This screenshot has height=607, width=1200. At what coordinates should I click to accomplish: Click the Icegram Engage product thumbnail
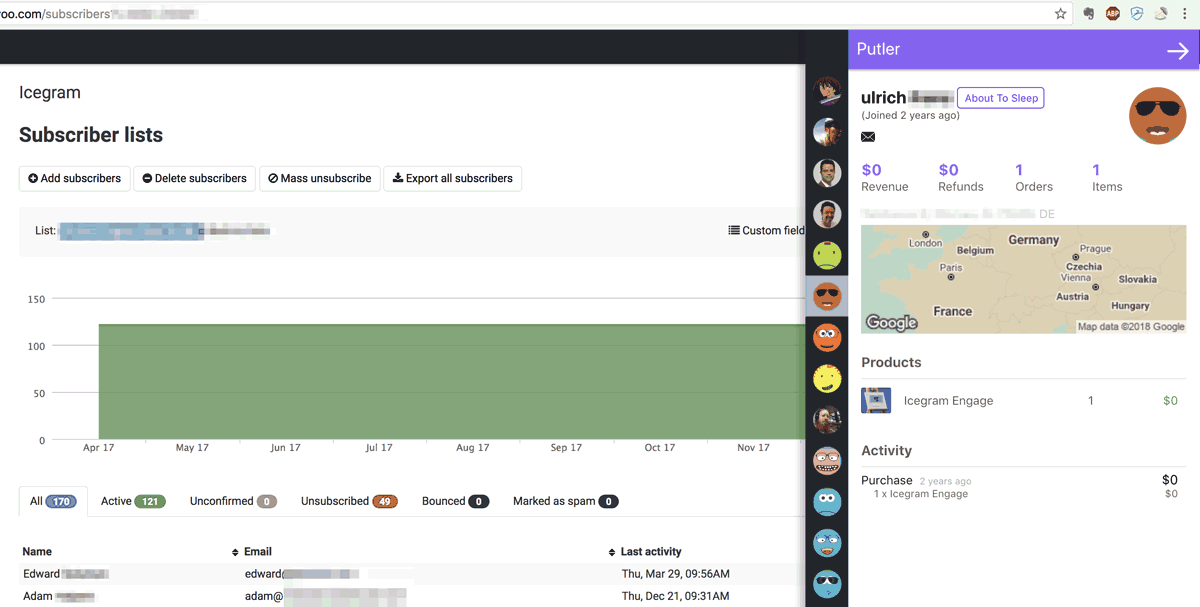tap(876, 400)
